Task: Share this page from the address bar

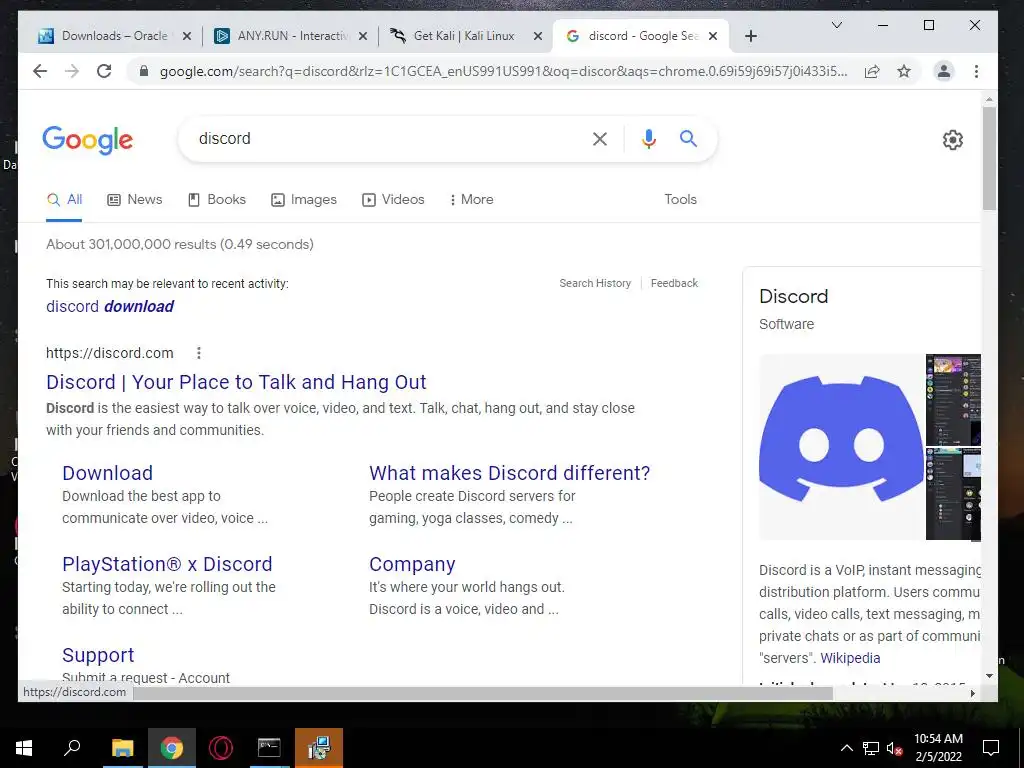Action: click(872, 71)
